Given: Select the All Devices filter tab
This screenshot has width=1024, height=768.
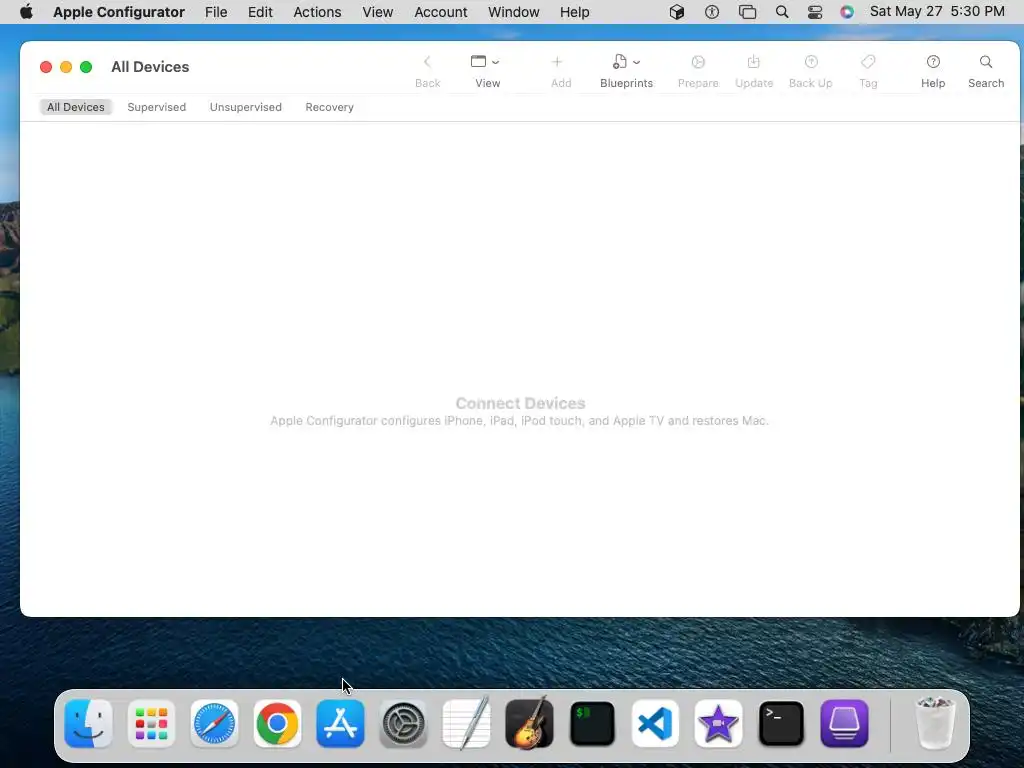Looking at the screenshot, I should click(x=76, y=107).
